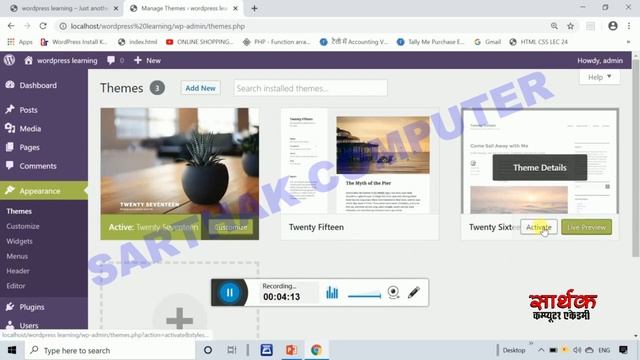Image resolution: width=640 pixels, height=360 pixels.
Task: Click the address bar URL
Action: (x=158, y=27)
